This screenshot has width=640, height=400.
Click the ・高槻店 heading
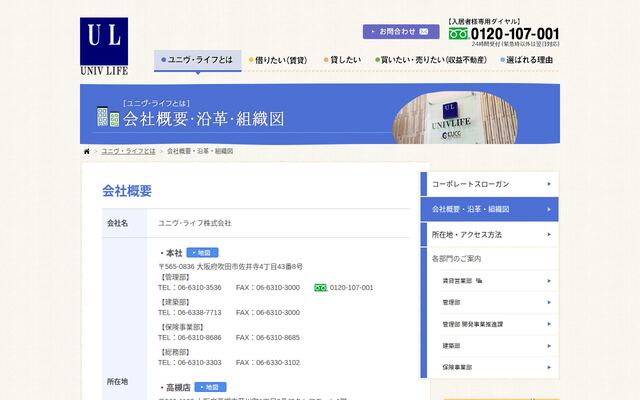(x=175, y=387)
